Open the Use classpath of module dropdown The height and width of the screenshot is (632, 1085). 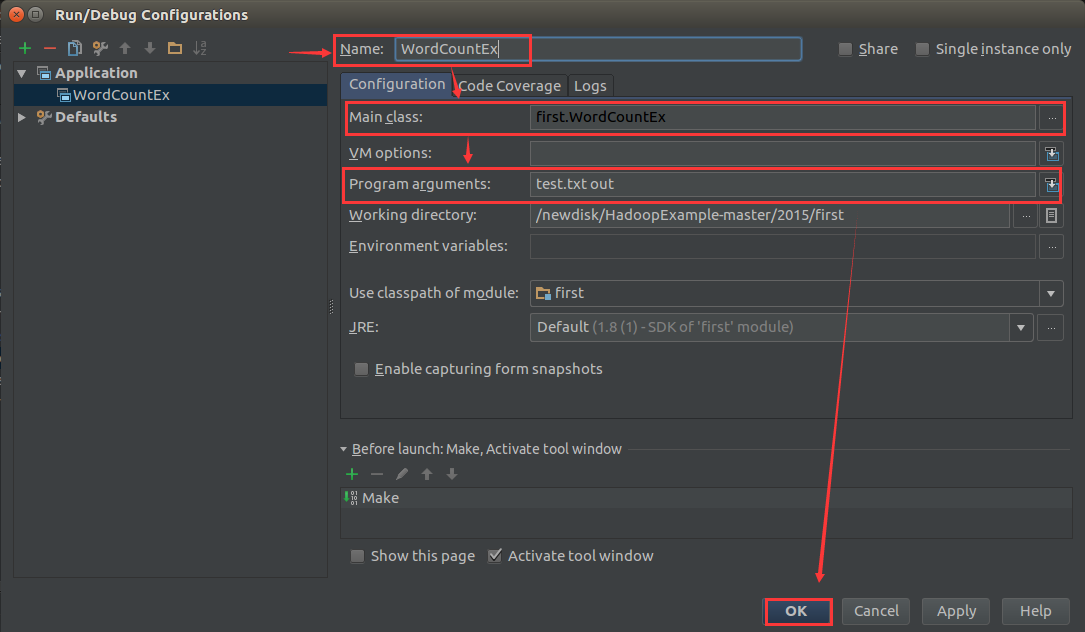pos(1050,293)
